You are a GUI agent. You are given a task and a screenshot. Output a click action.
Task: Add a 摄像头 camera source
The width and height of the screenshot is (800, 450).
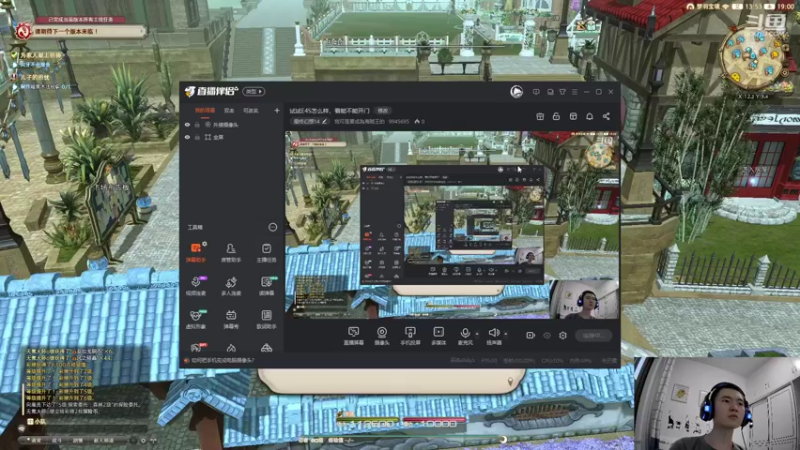tap(382, 336)
